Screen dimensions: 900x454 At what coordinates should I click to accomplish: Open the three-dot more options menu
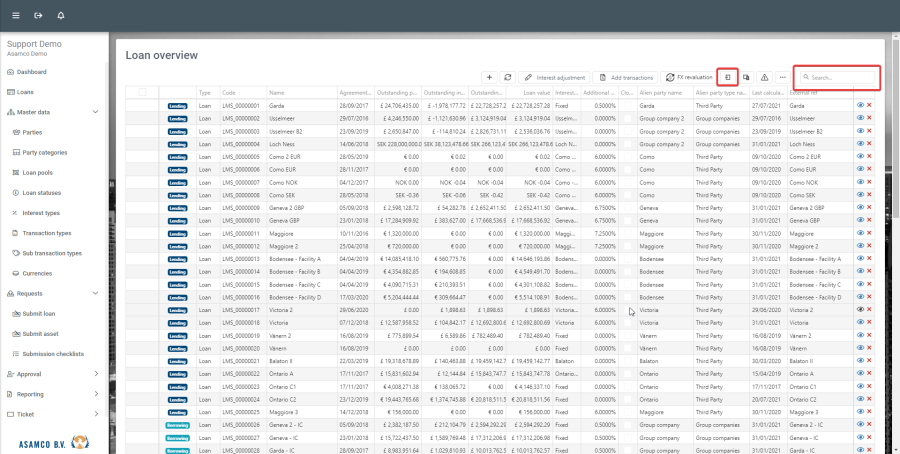(x=782, y=77)
